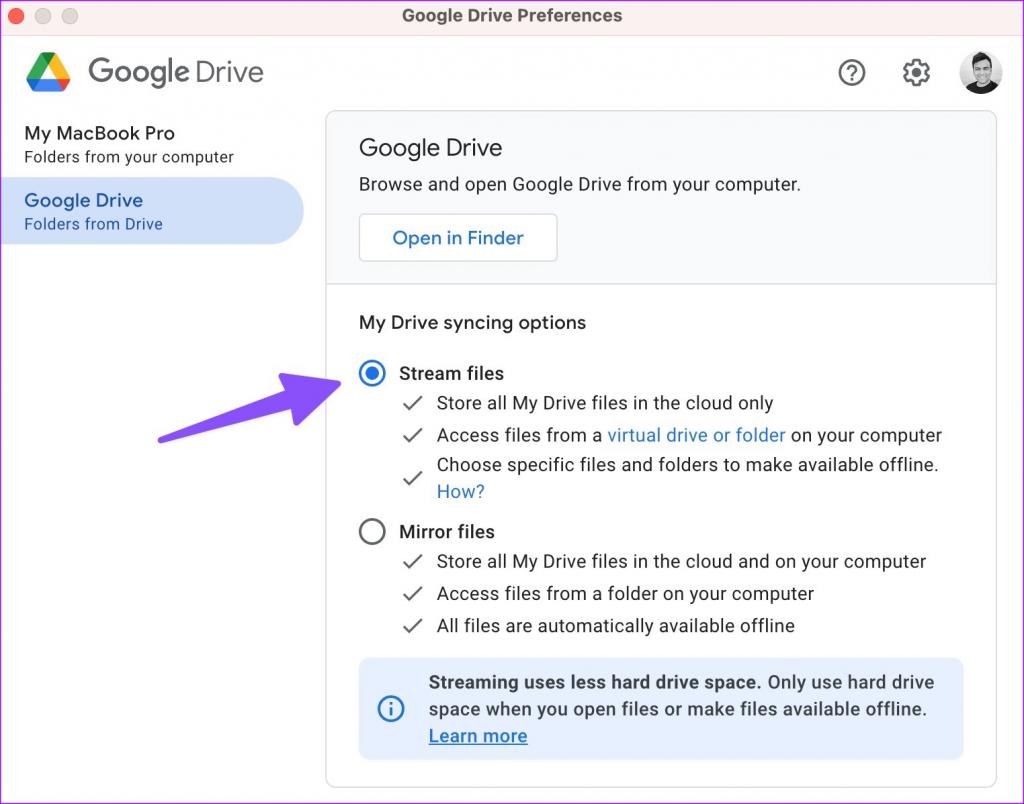The width and height of the screenshot is (1024, 804).
Task: Open settings via the gear icon
Action: 916,72
